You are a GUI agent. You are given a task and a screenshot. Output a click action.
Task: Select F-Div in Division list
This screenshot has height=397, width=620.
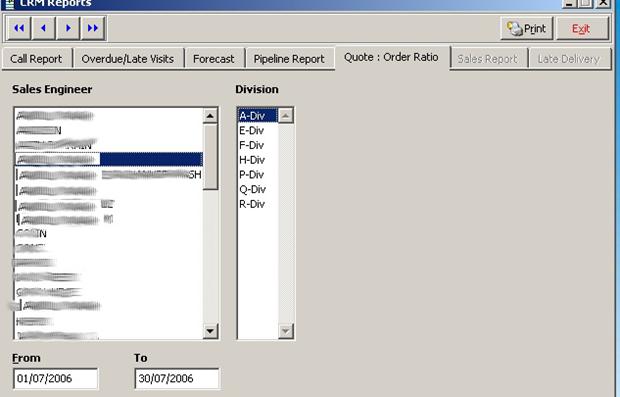click(257, 145)
